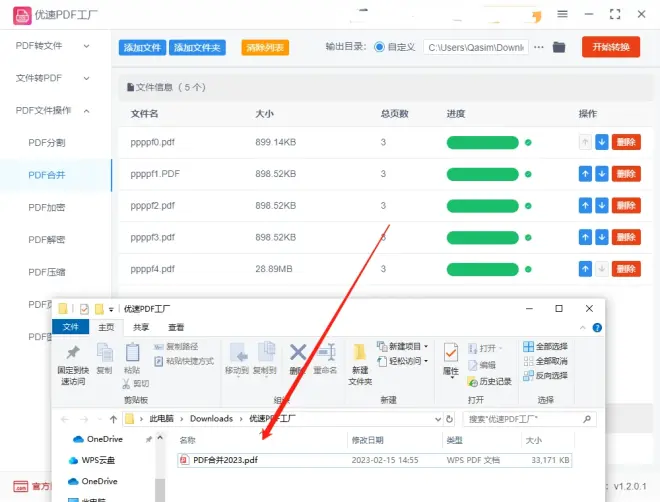Click the 添加文件 button
The width and height of the screenshot is (660, 502).
pos(142,48)
